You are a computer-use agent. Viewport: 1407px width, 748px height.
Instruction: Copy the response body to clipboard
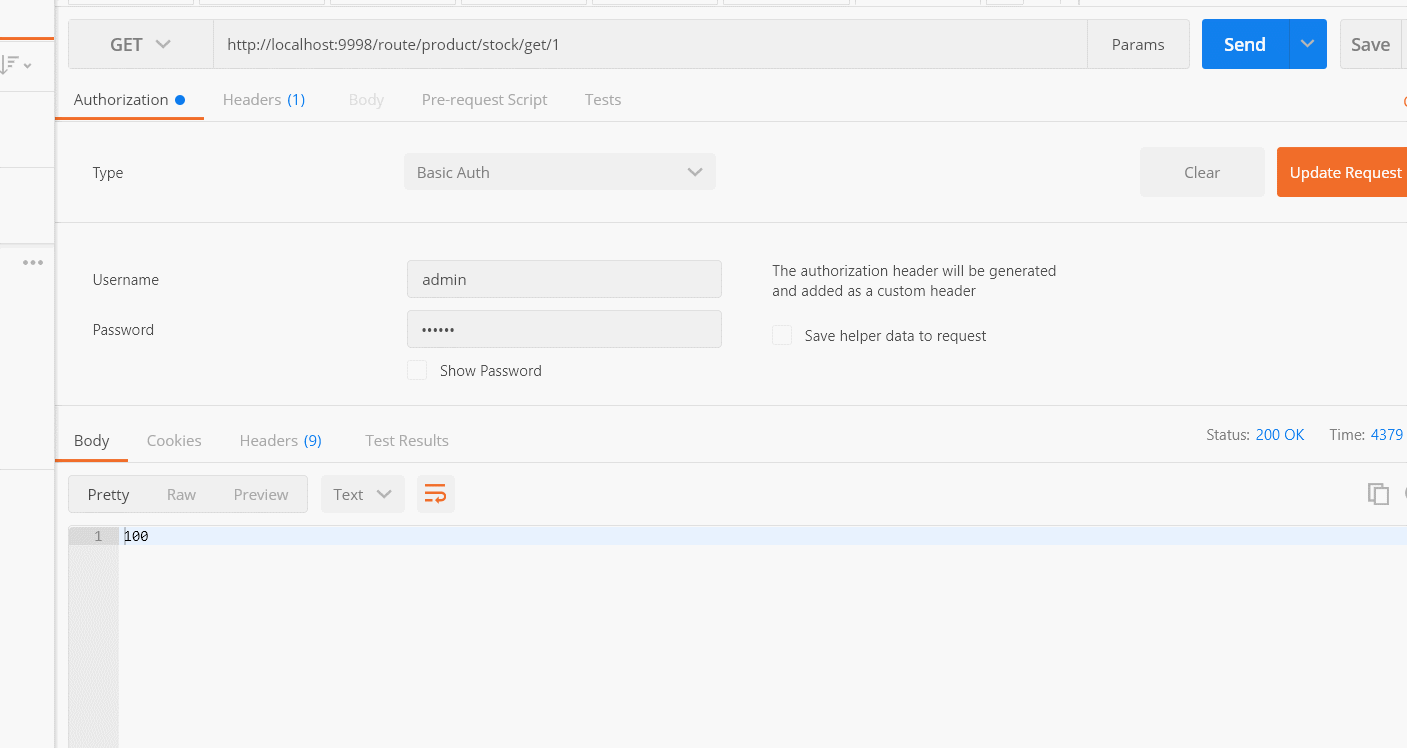pos(1378,493)
